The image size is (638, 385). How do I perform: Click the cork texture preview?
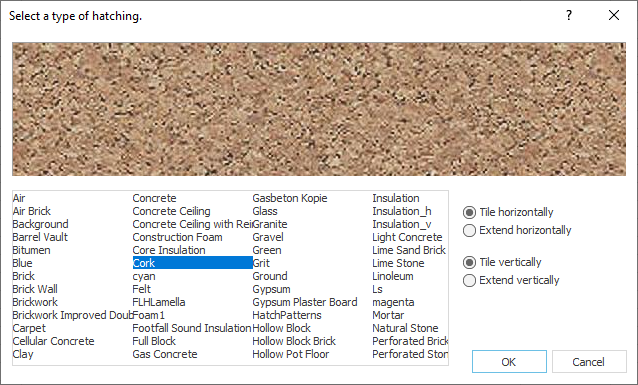319,109
